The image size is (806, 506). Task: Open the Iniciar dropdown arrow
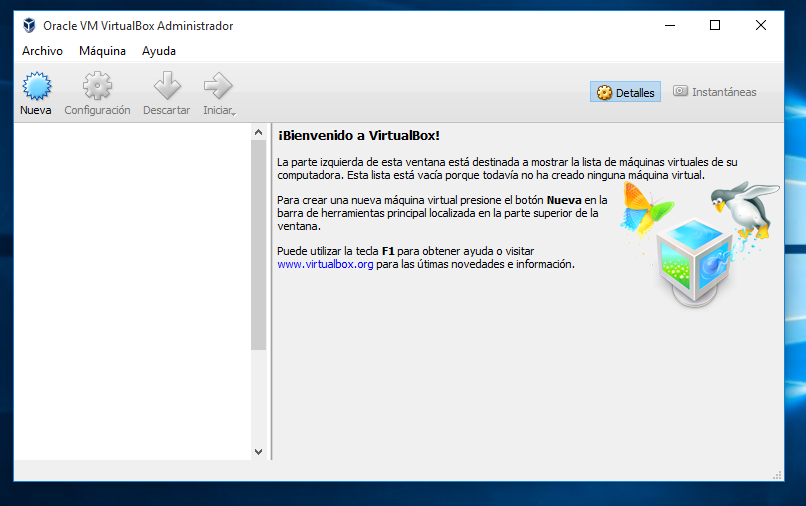tap(234, 114)
